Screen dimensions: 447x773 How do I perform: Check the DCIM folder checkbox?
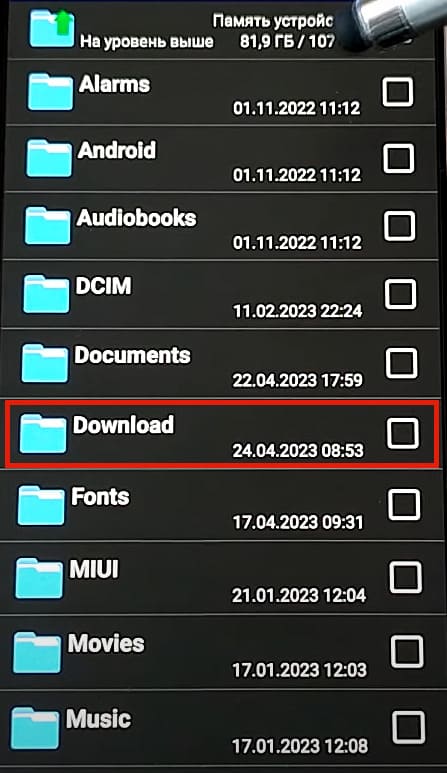pyautogui.click(x=400, y=294)
